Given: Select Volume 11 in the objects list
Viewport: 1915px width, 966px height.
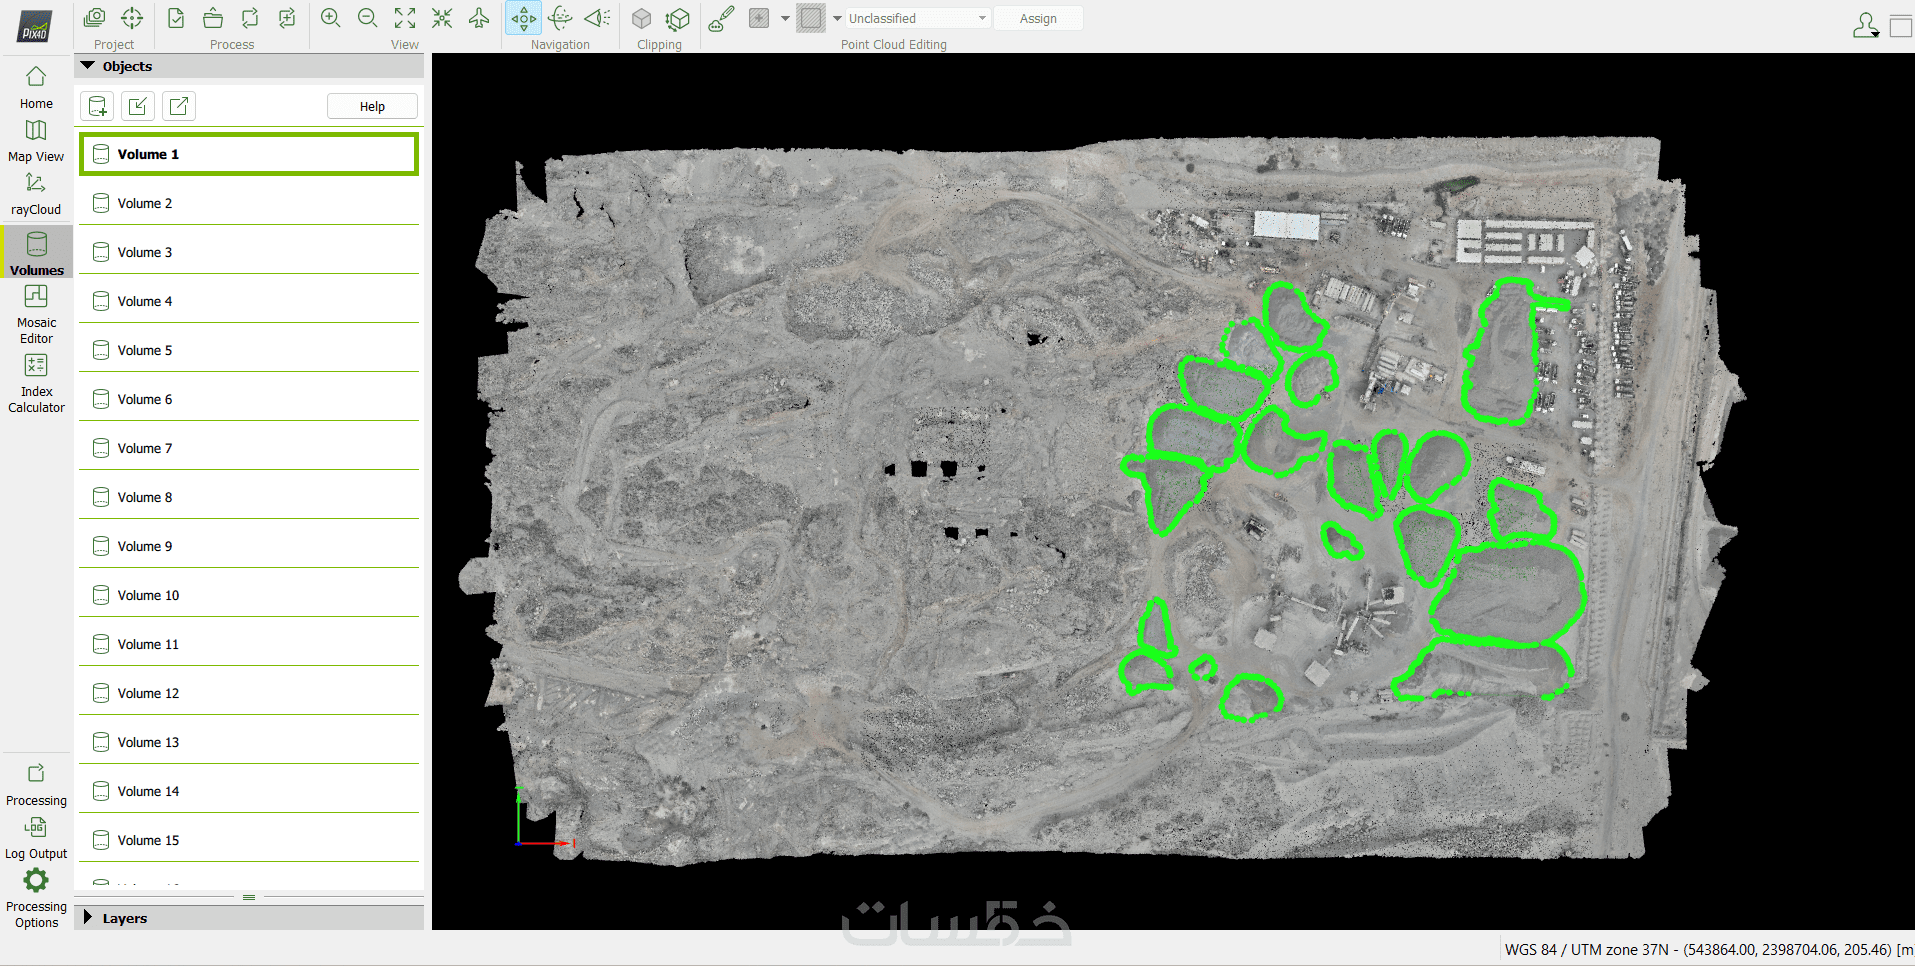Looking at the screenshot, I should pos(249,644).
